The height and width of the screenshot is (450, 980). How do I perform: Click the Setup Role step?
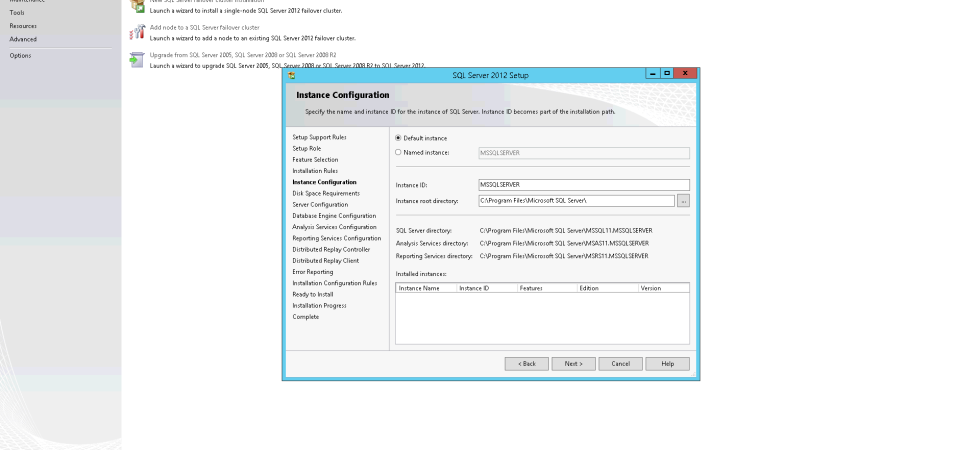[307, 148]
